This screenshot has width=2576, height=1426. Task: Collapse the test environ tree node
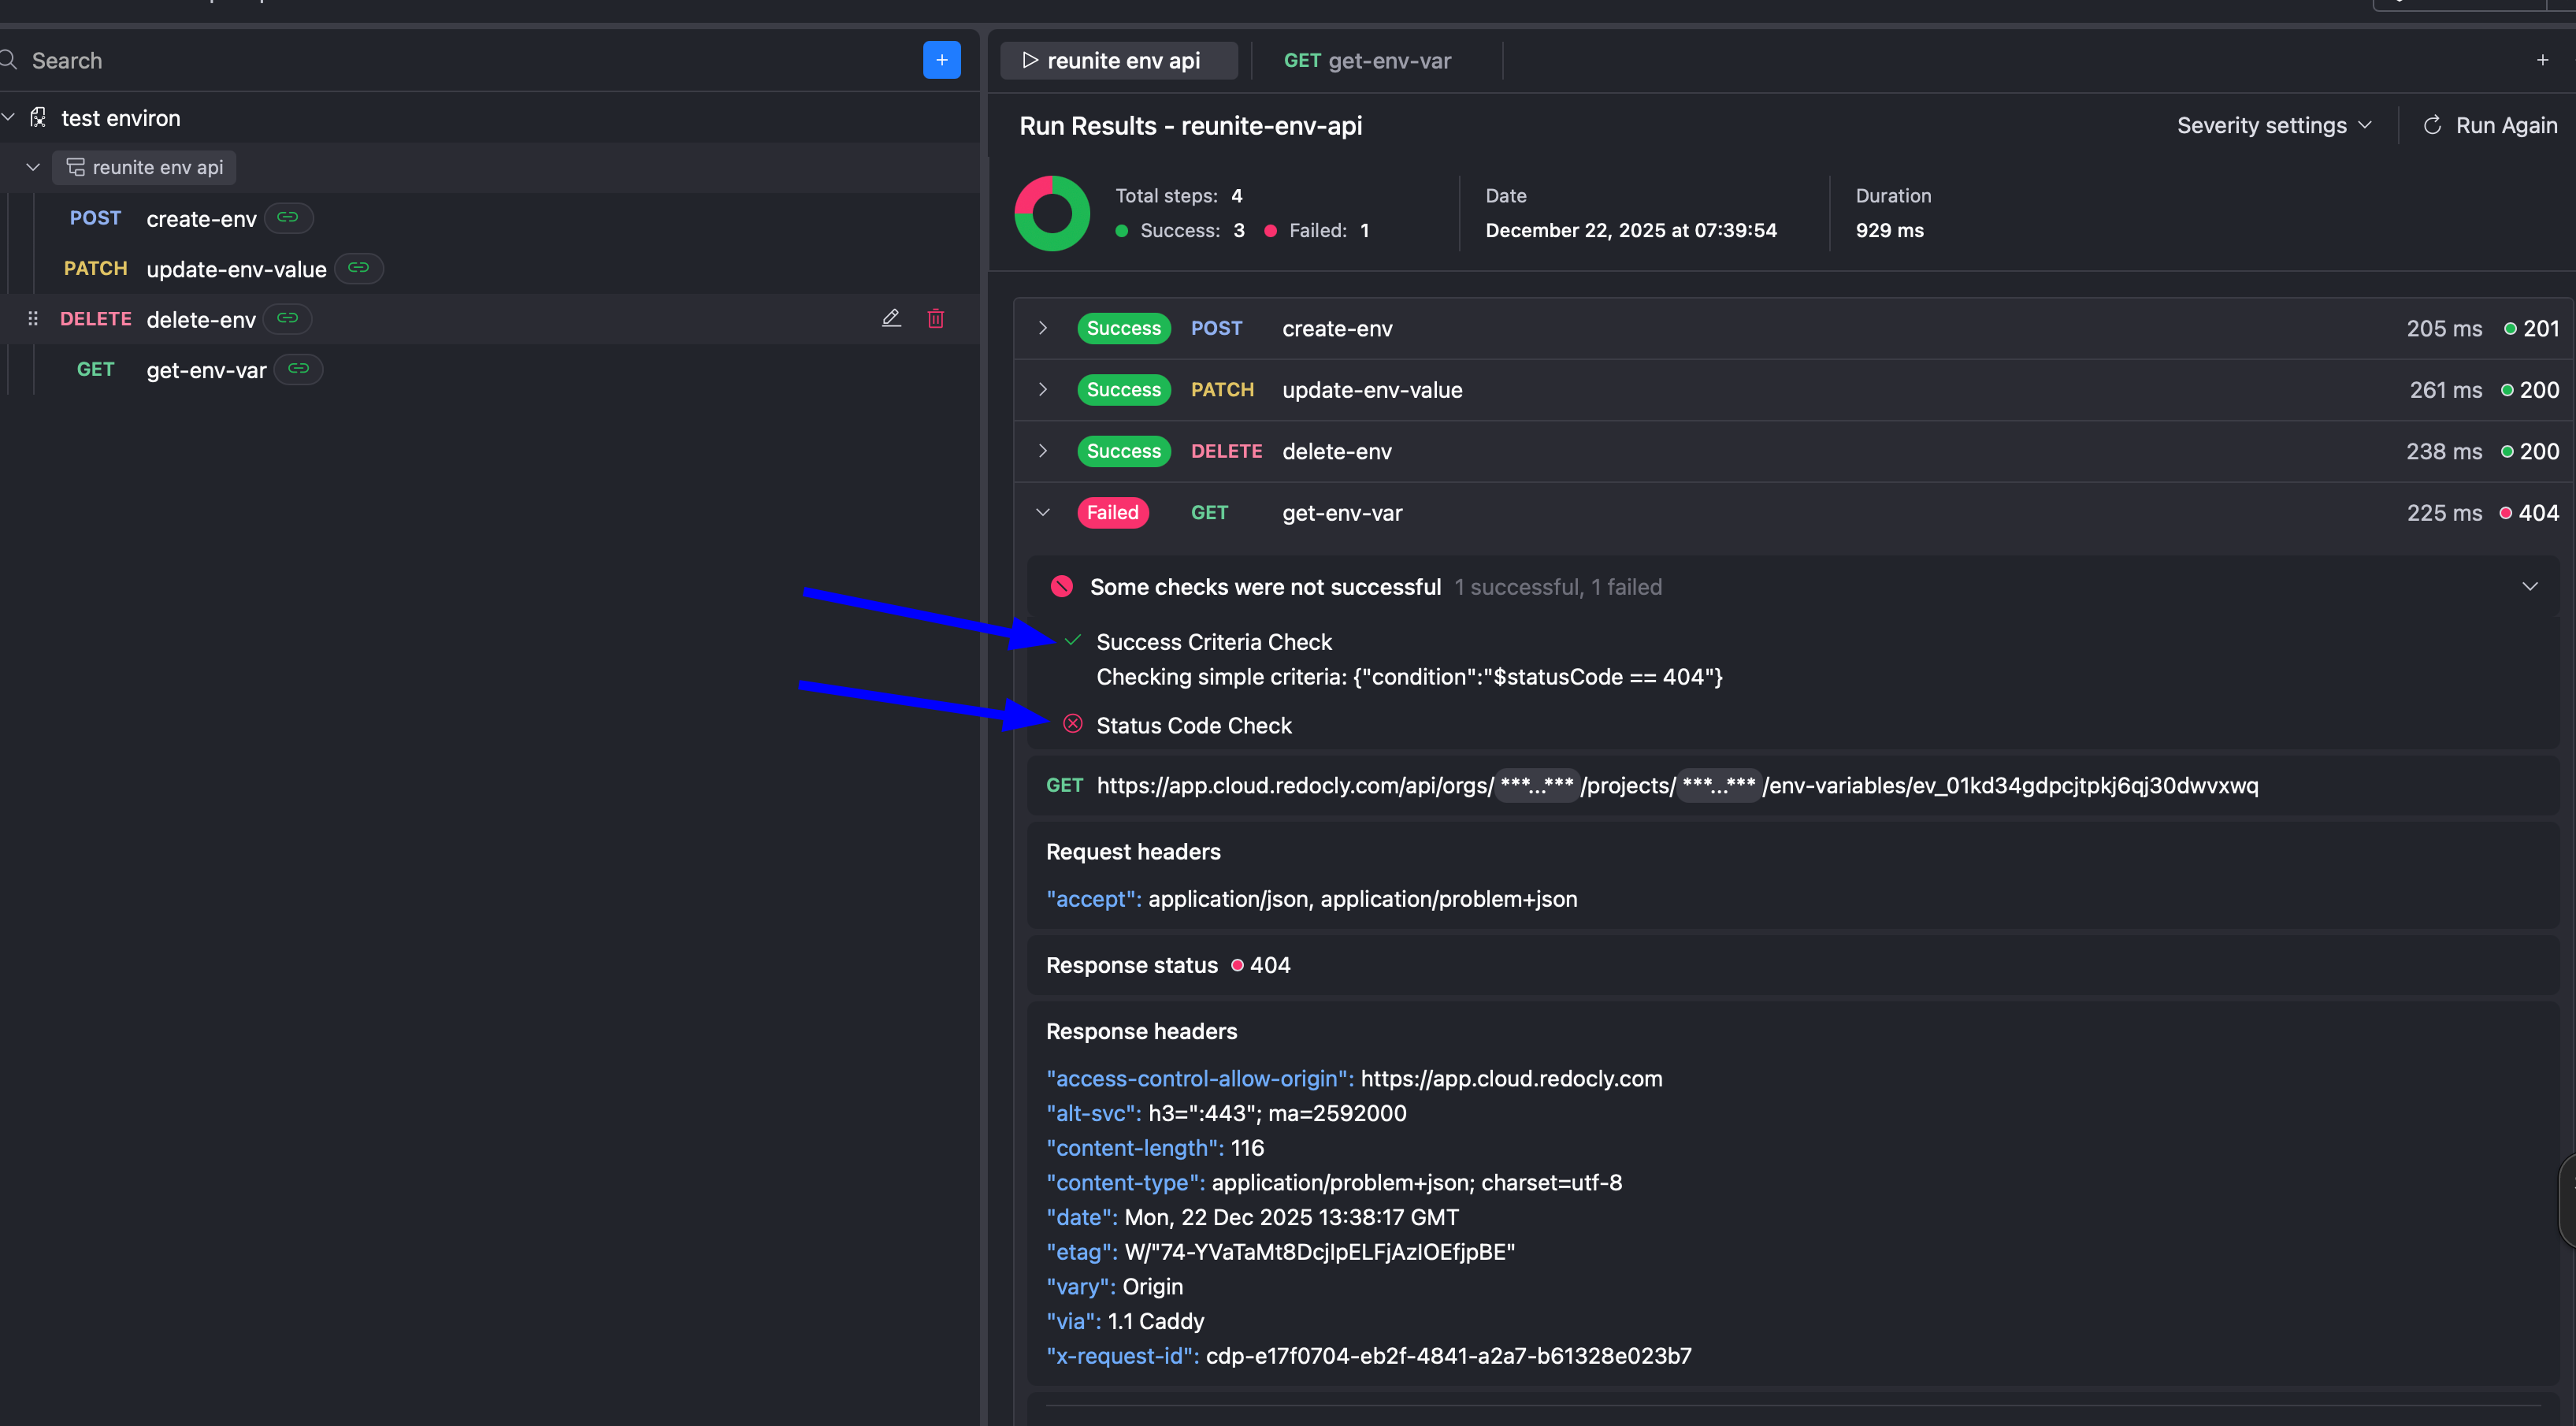click(9, 117)
